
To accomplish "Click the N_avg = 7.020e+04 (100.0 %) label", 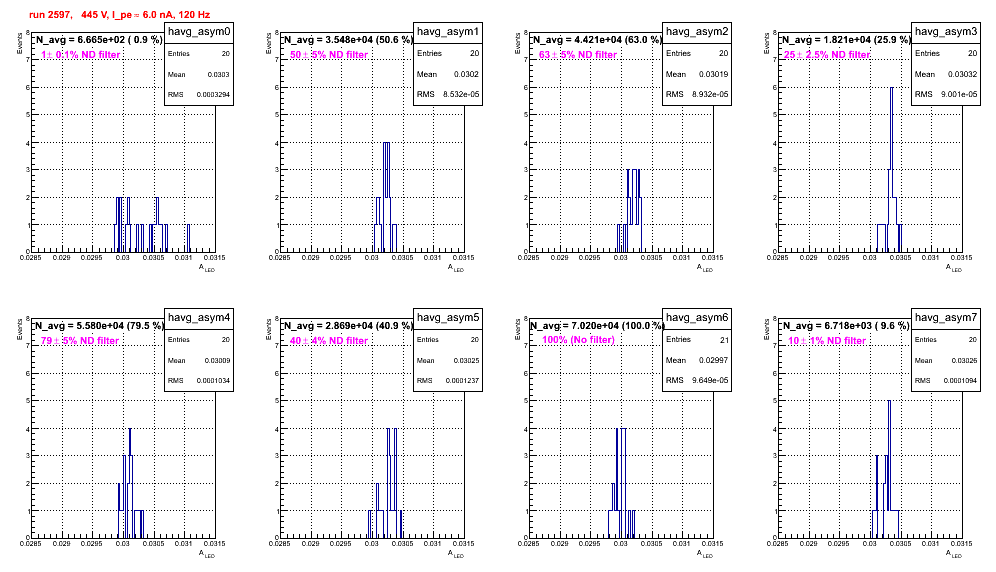I will pos(597,326).
